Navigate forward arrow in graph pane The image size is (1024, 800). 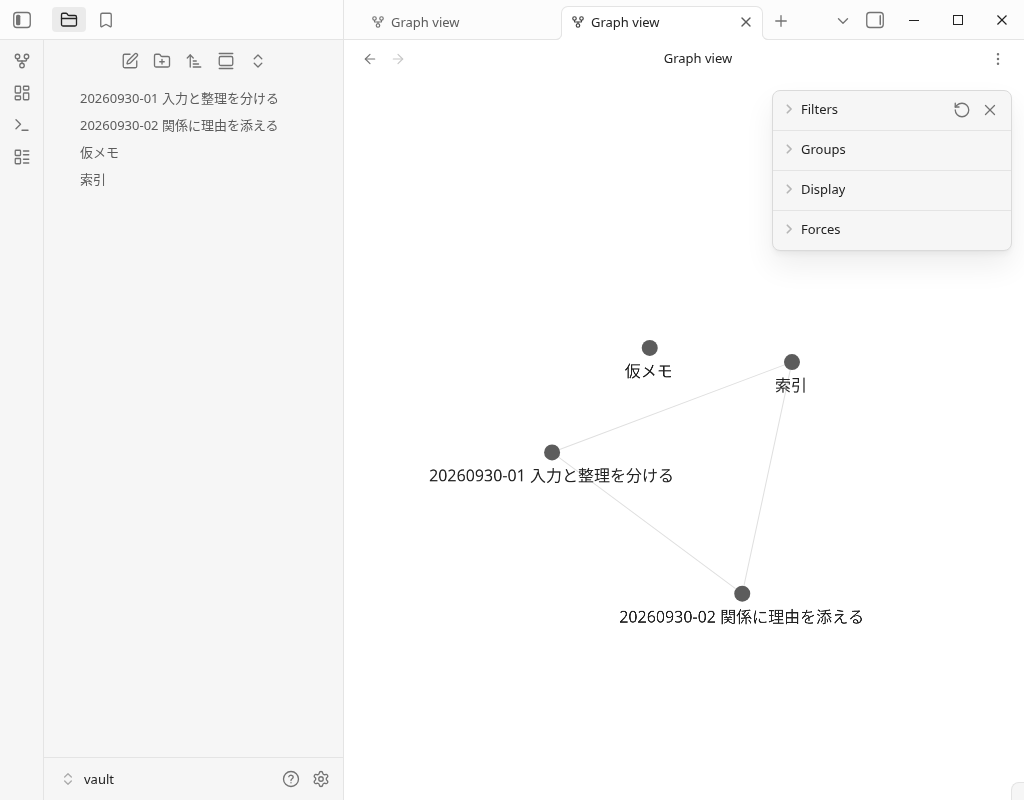(398, 59)
